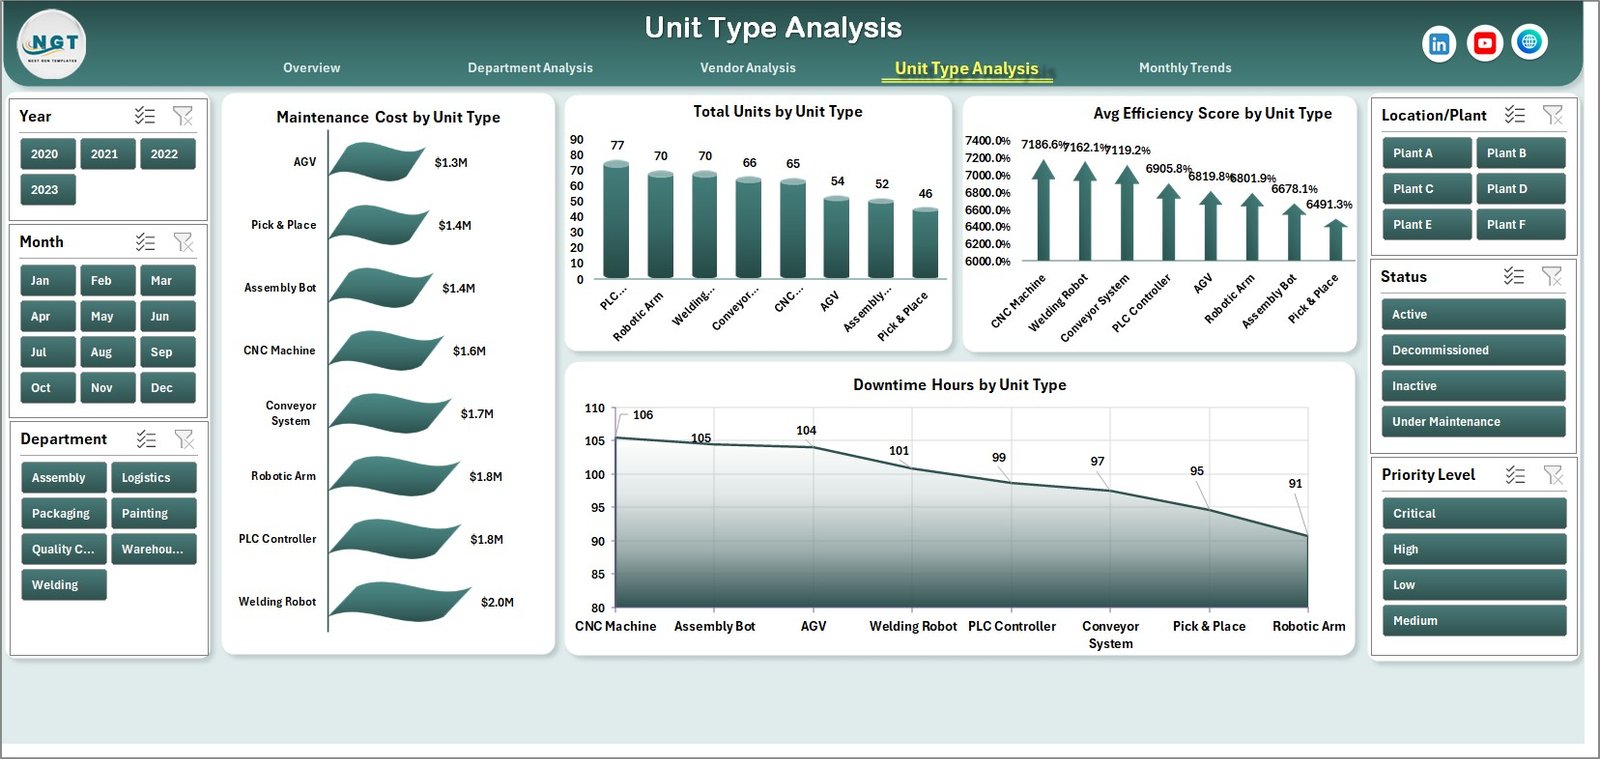Open the Monthly Trends tab
The height and width of the screenshot is (759, 1600).
(x=1185, y=68)
